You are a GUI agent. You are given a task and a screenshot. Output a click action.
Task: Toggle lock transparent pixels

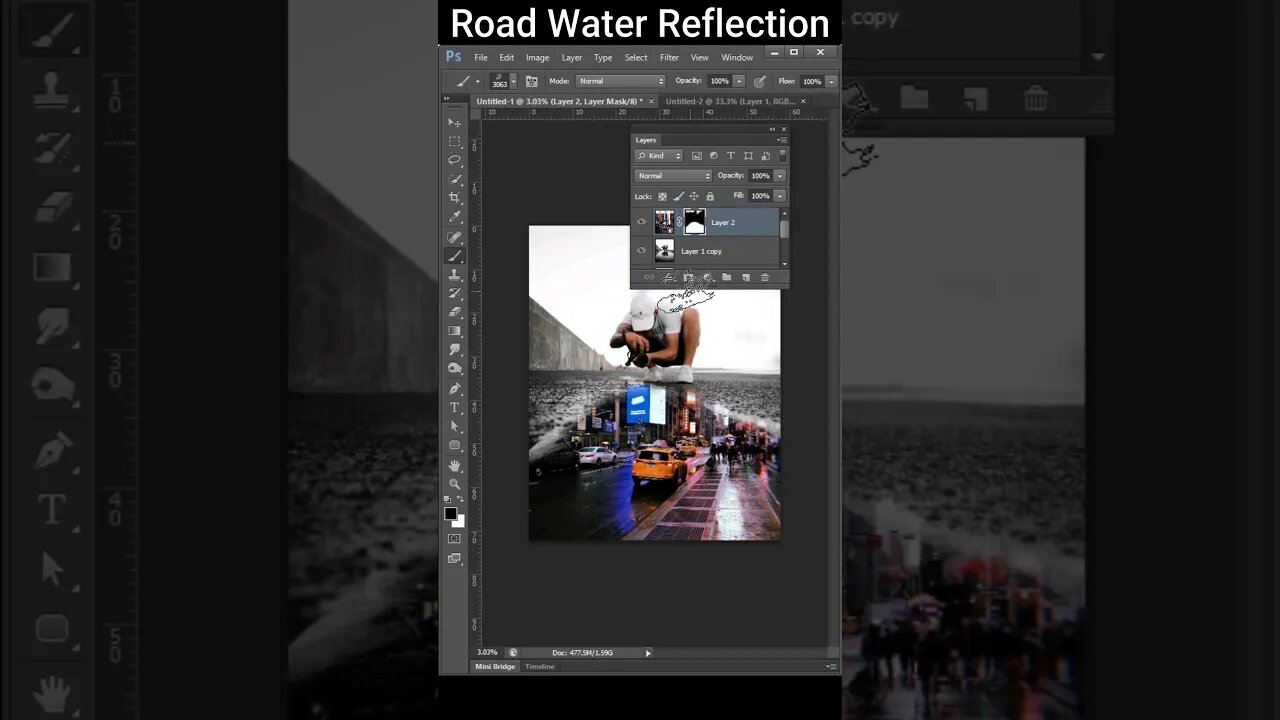pos(662,196)
